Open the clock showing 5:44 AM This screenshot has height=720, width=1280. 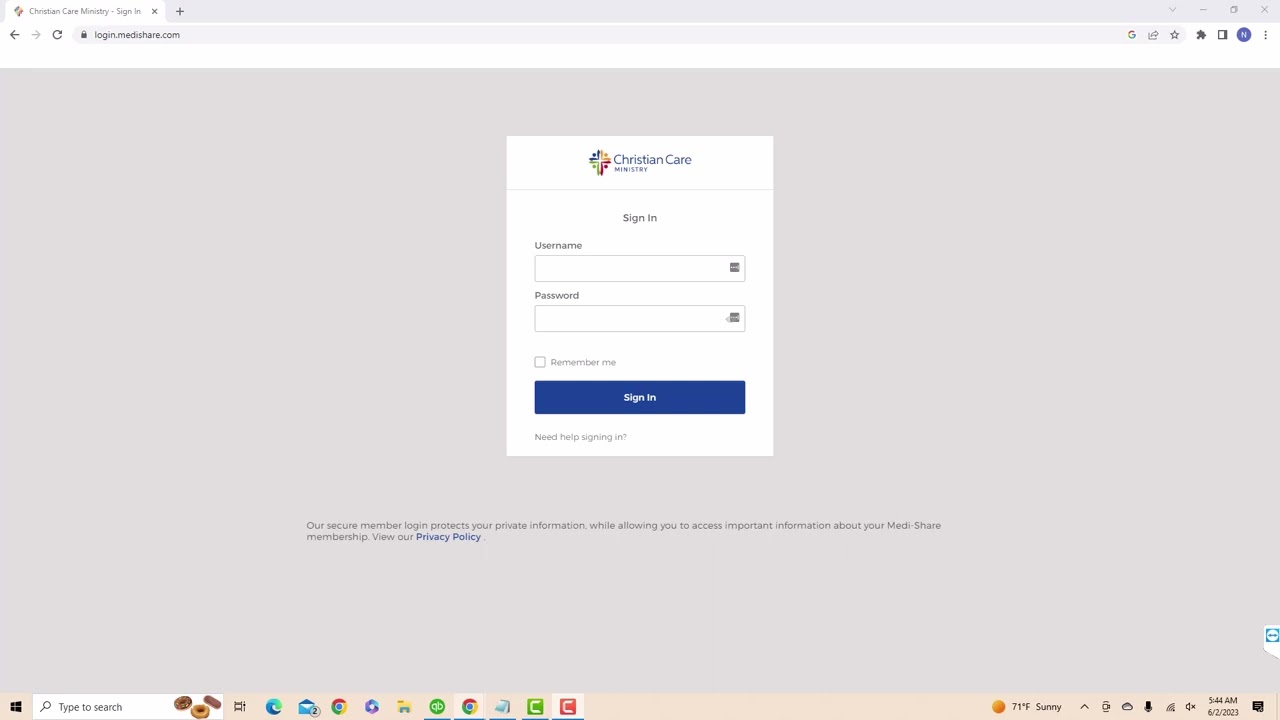point(1223,707)
